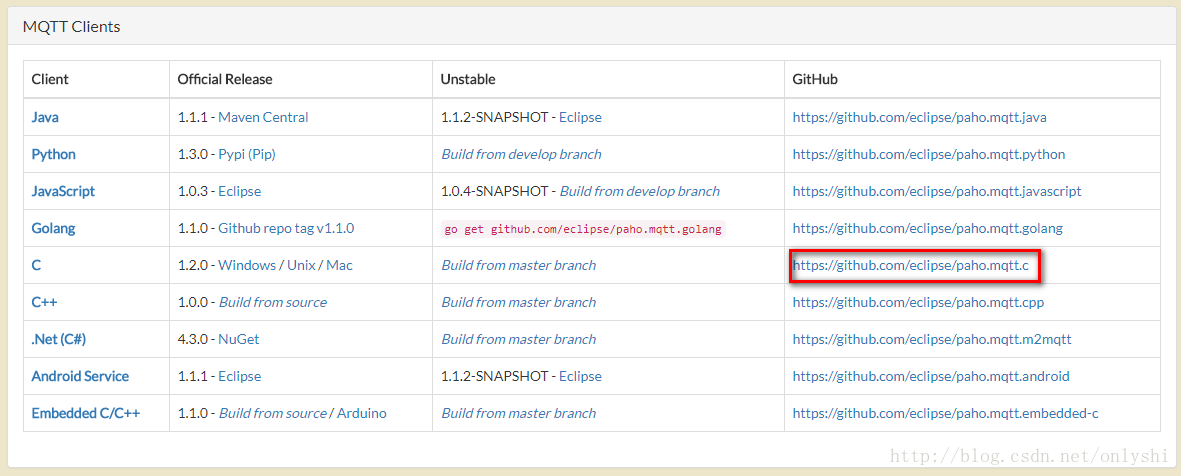Click the Maven Central release link
This screenshot has height=476, width=1181.
click(x=263, y=117)
